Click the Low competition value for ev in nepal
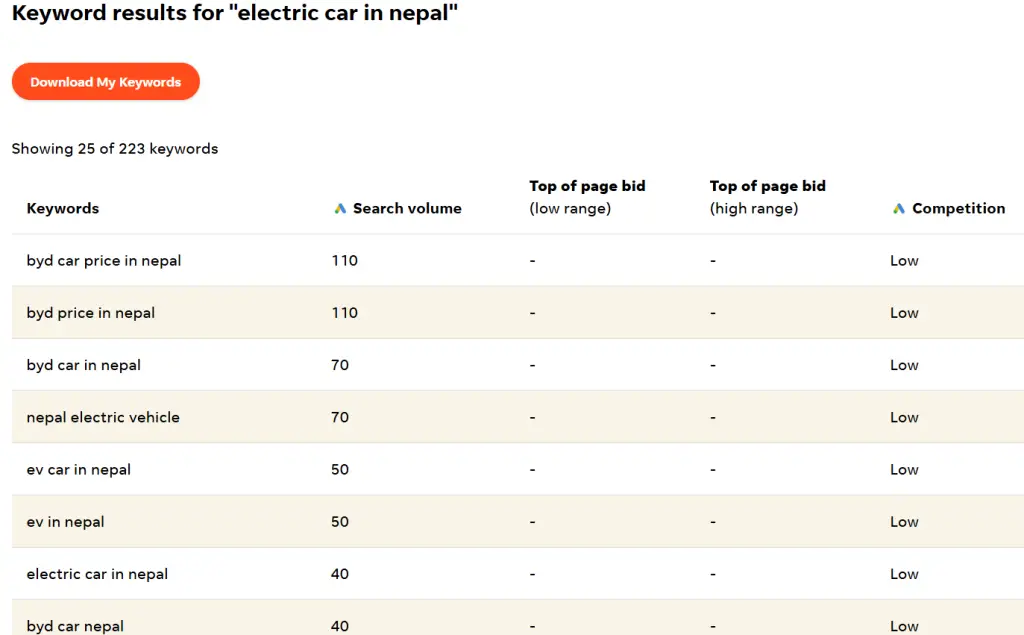Viewport: 1024px width, 635px height. tap(904, 522)
